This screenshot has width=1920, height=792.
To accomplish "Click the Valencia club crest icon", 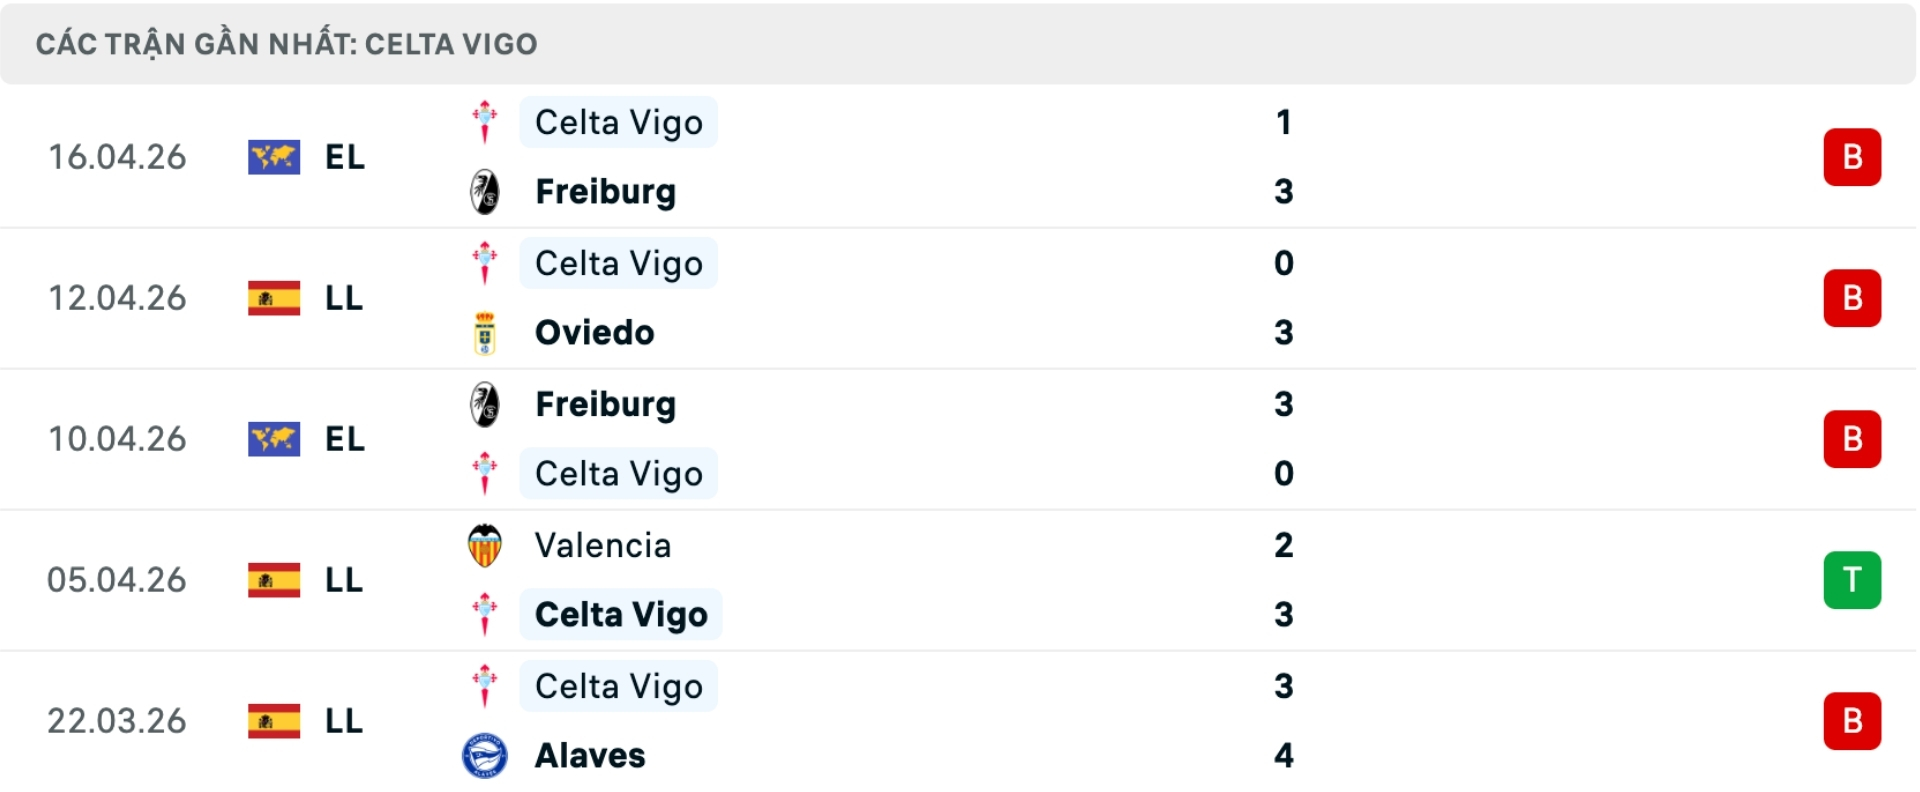I will pyautogui.click(x=485, y=546).
